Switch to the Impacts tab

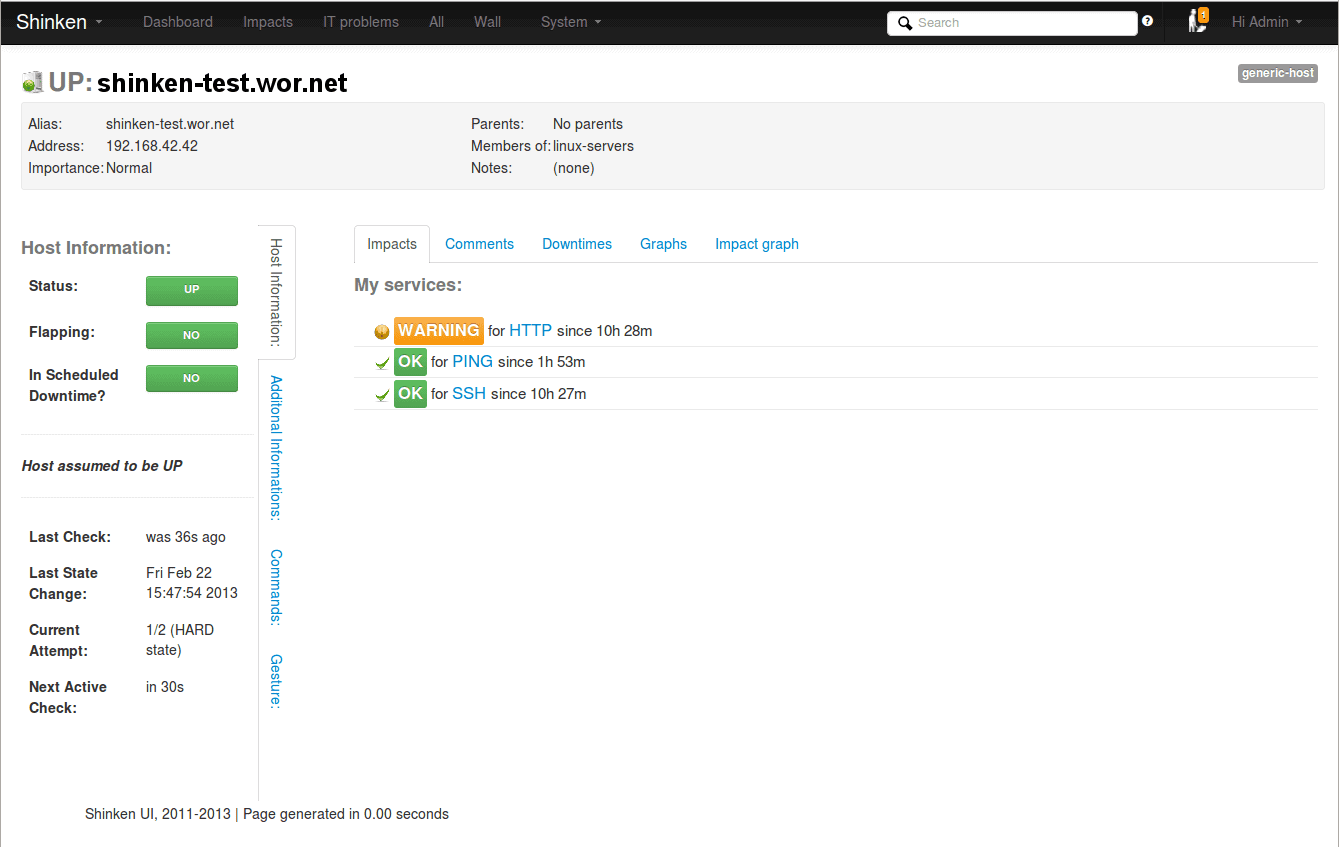point(392,244)
